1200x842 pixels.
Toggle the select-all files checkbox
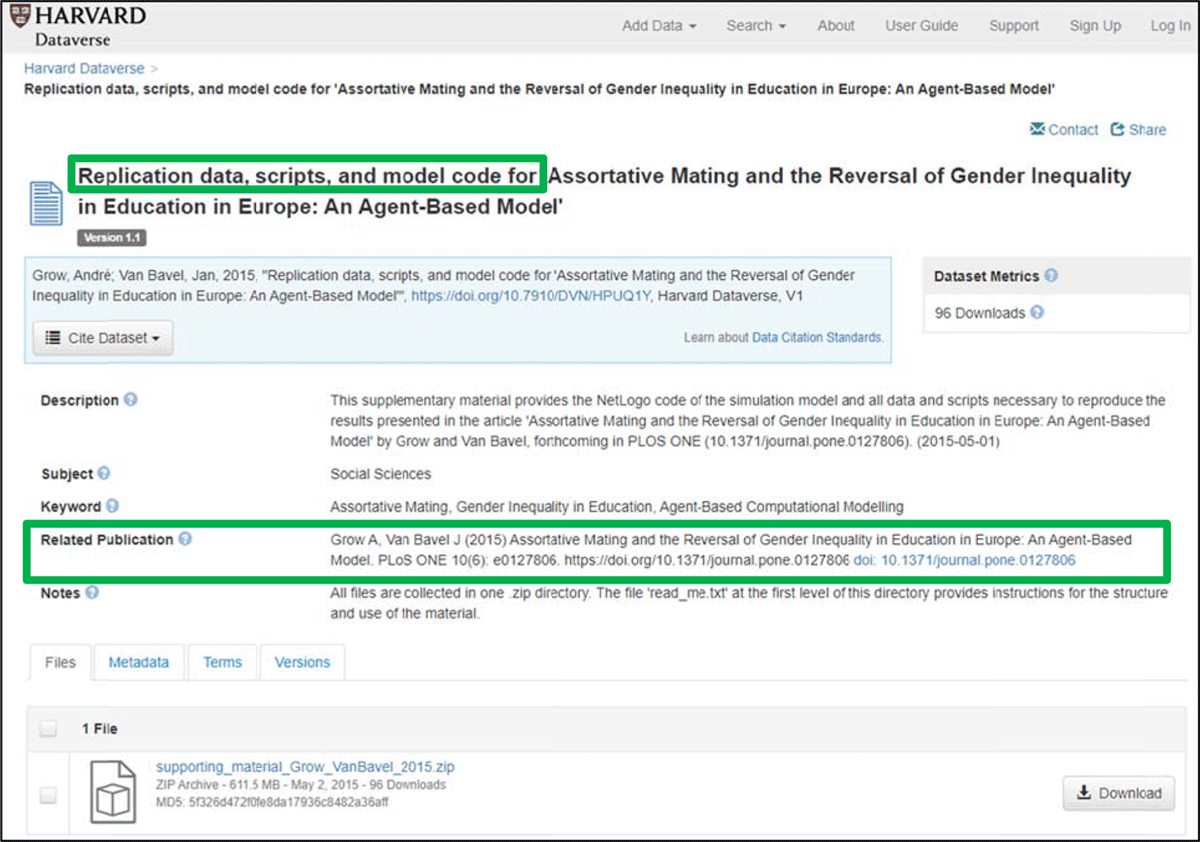pyautogui.click(x=48, y=729)
